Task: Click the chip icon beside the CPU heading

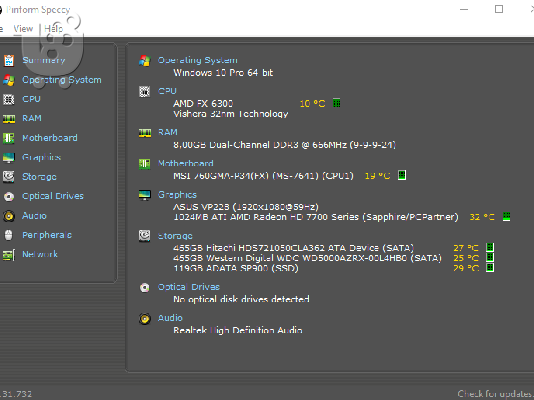Action: tap(145, 91)
